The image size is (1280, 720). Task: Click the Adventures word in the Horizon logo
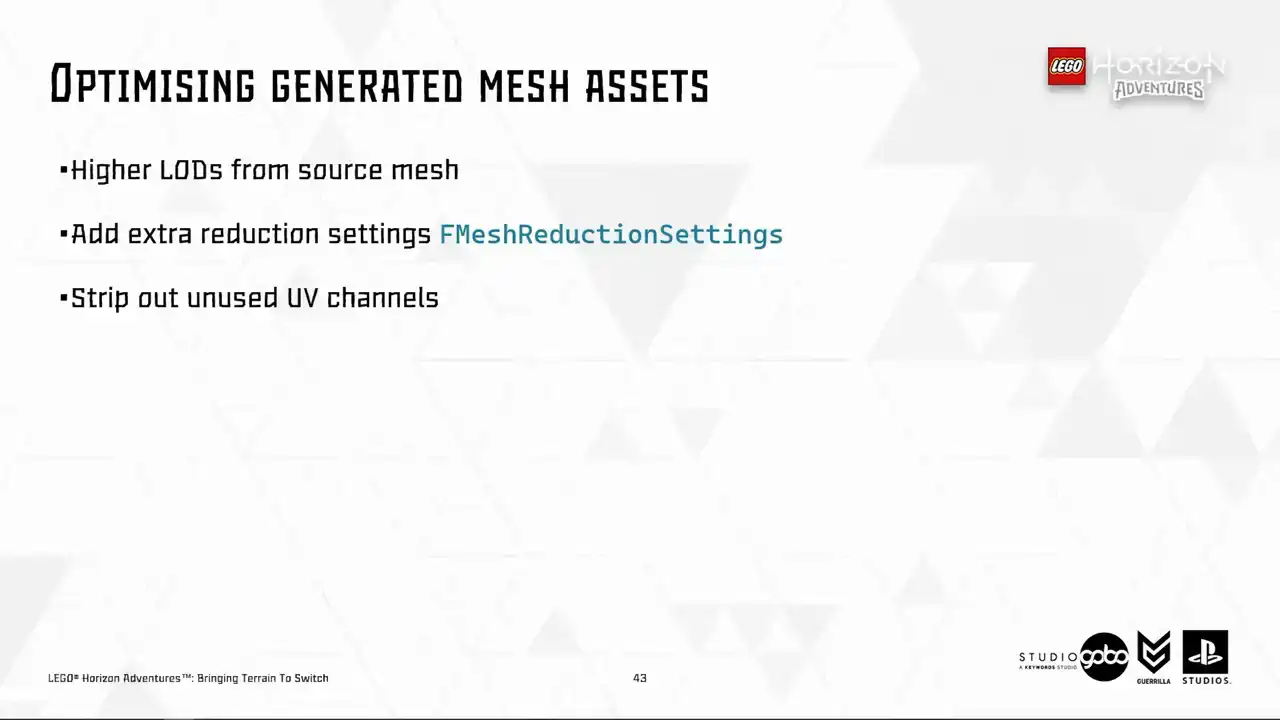1159,89
